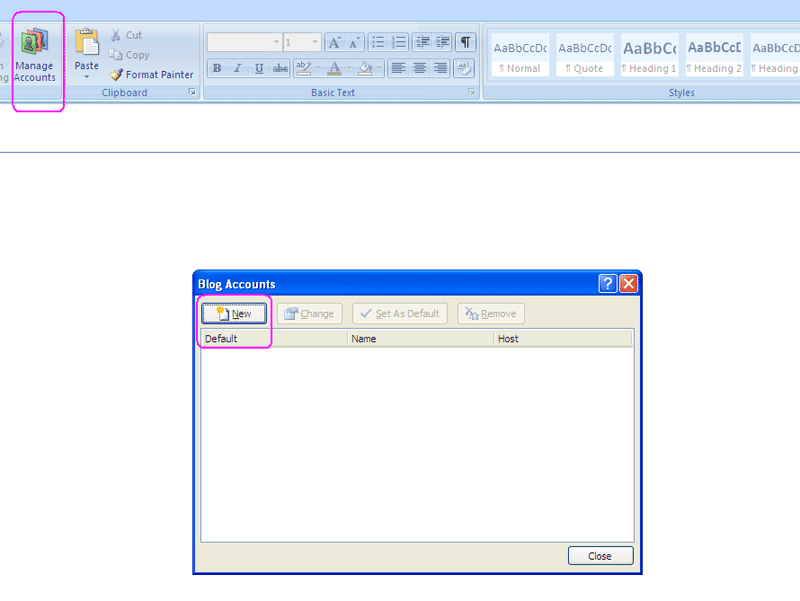Apply the Heading 1 style
Screen dimensions: 800x601
pyautogui.click(x=649, y=55)
